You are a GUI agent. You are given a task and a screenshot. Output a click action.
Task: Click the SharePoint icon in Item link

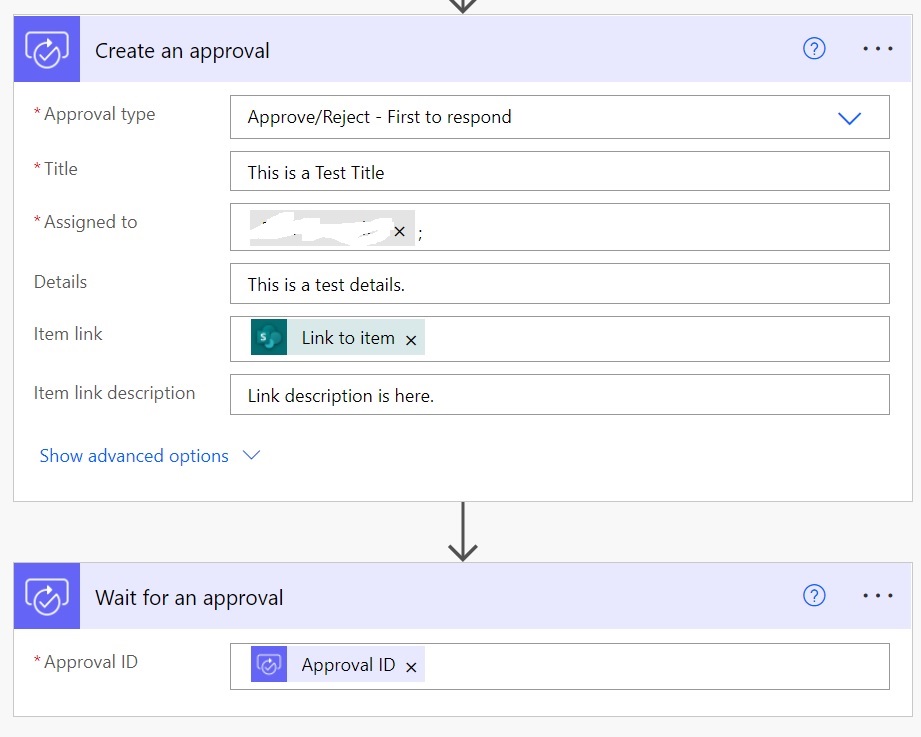tap(269, 338)
